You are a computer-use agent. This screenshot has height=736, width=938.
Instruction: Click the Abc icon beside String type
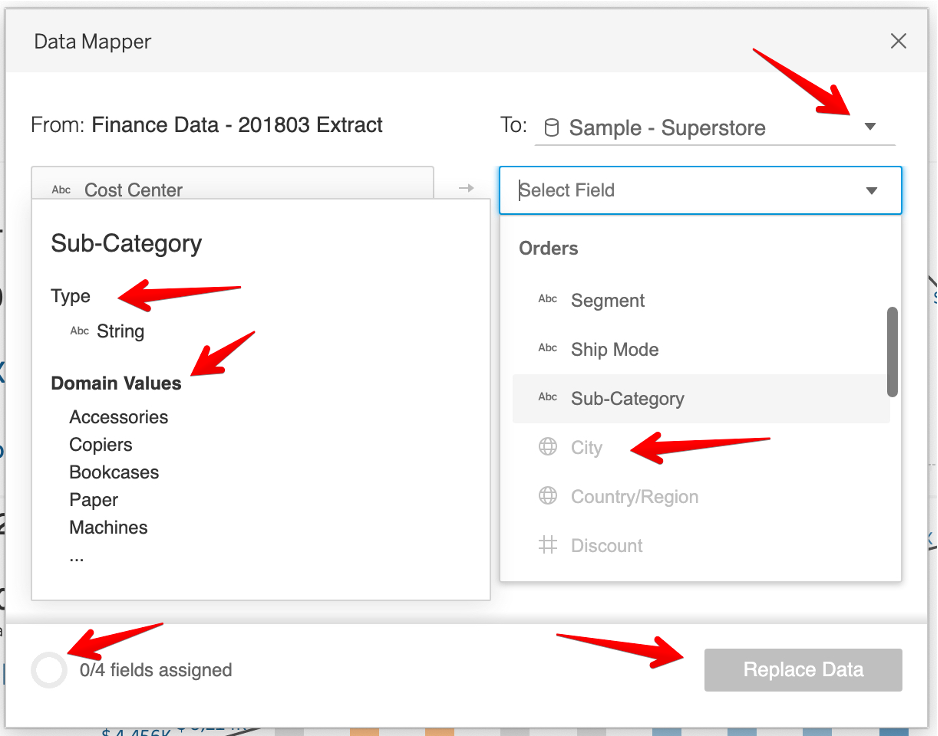(x=79, y=331)
